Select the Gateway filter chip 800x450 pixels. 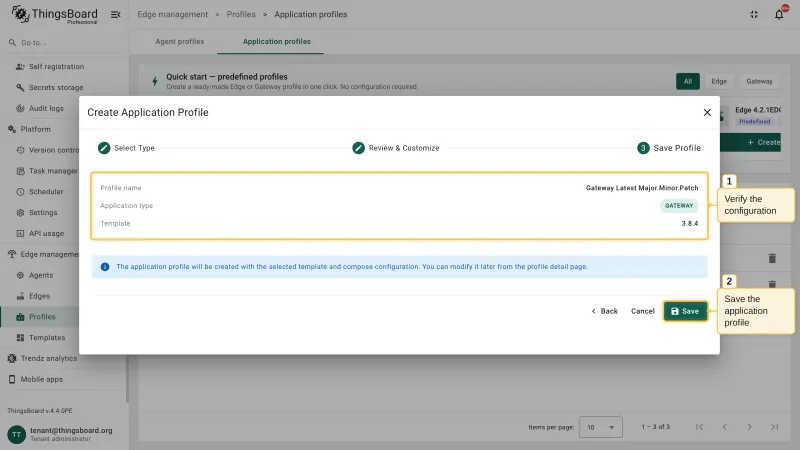tap(759, 81)
